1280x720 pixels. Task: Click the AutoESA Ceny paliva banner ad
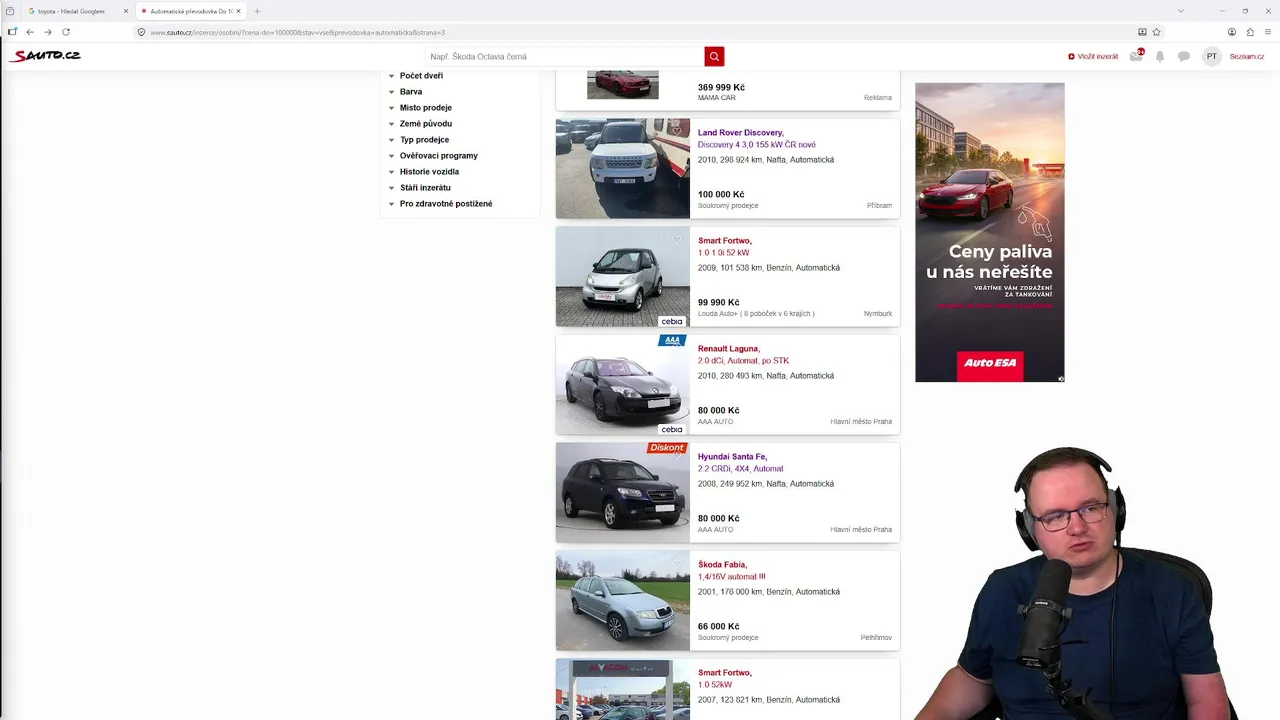990,232
